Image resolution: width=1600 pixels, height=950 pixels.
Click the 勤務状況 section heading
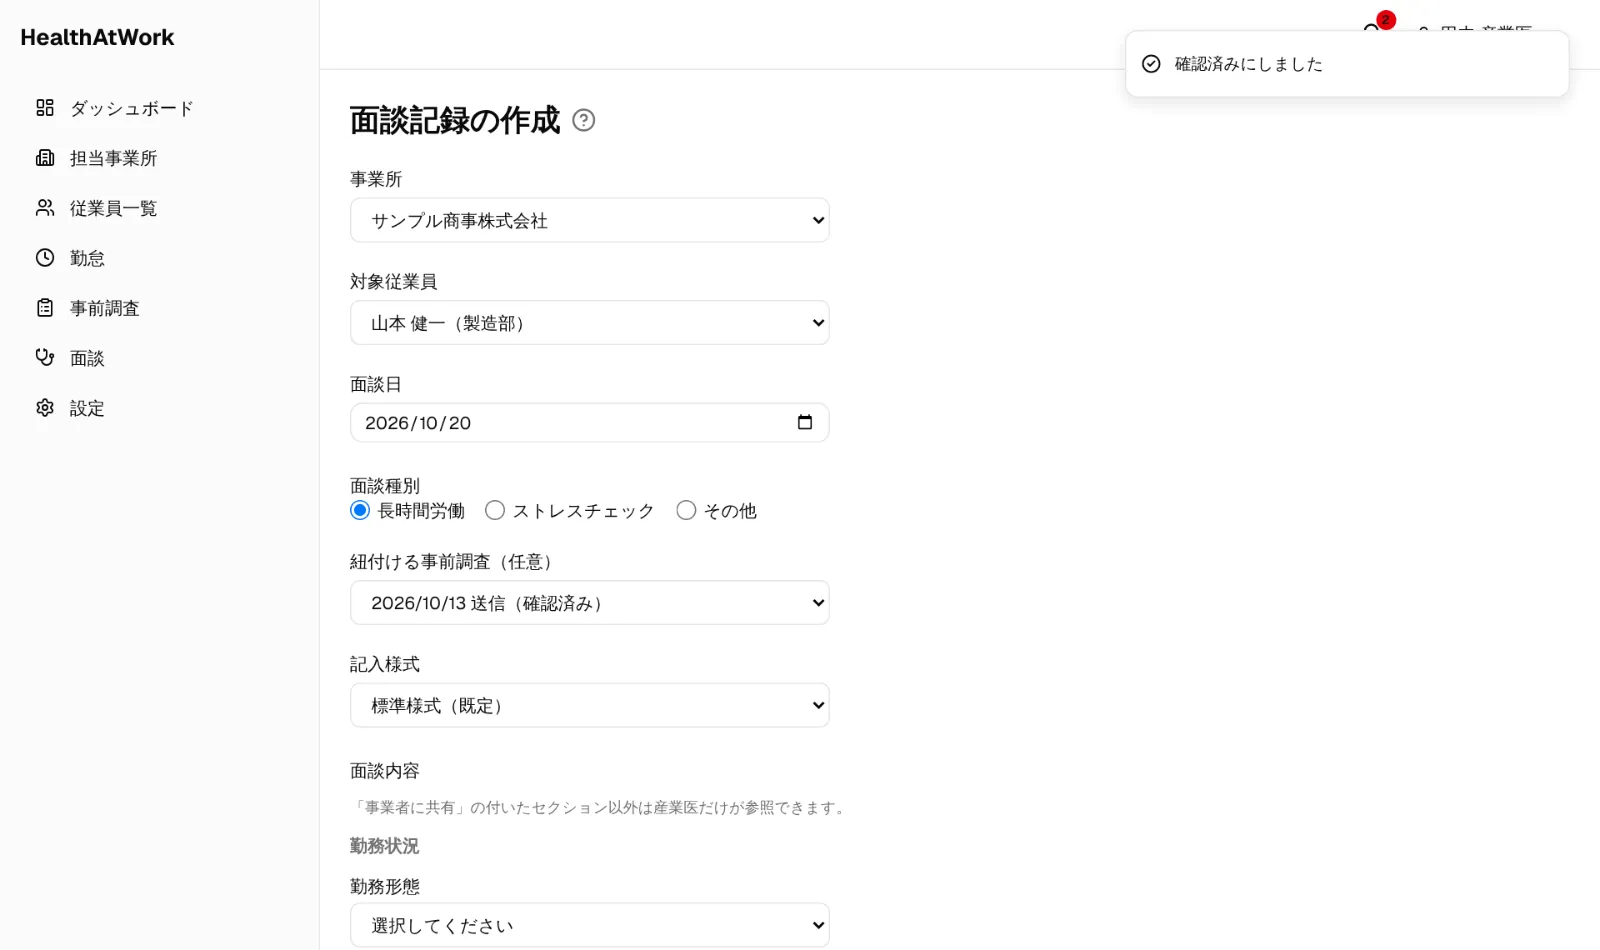[385, 846]
